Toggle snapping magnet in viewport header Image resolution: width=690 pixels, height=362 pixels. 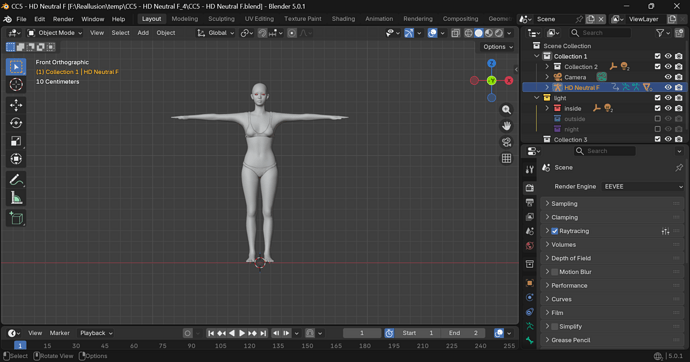pos(262,33)
